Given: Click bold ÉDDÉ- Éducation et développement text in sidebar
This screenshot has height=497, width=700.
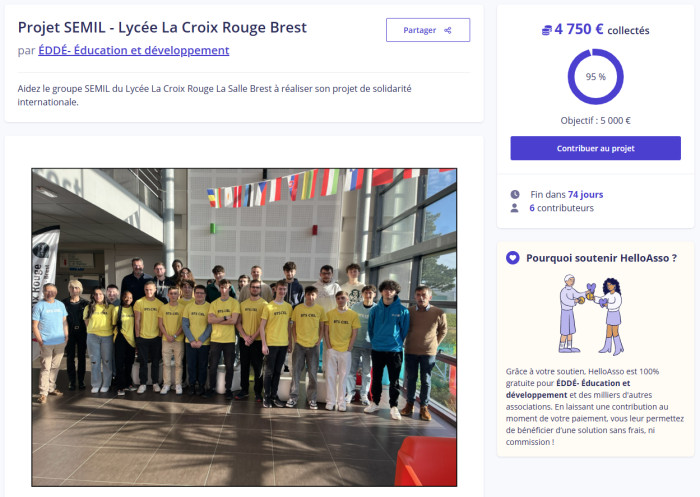Looking at the screenshot, I should click(568, 389).
